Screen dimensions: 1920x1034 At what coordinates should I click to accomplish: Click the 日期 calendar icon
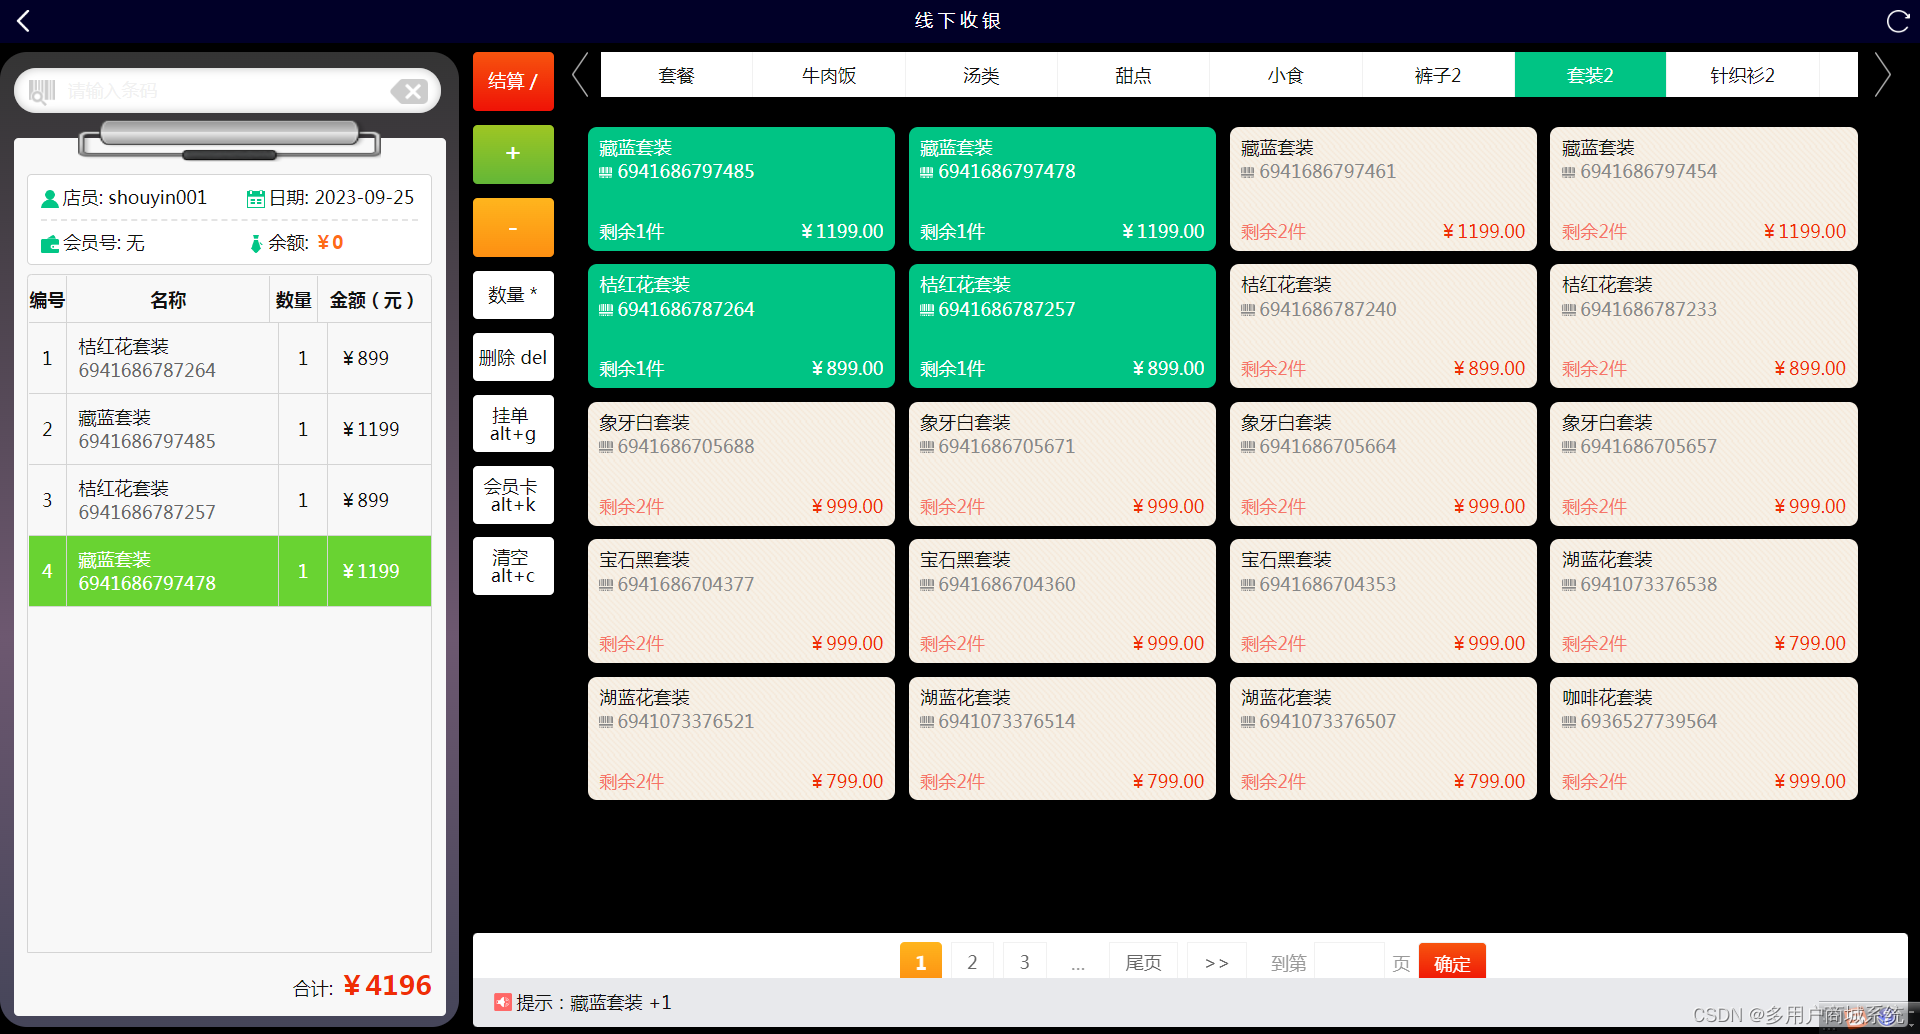click(256, 198)
